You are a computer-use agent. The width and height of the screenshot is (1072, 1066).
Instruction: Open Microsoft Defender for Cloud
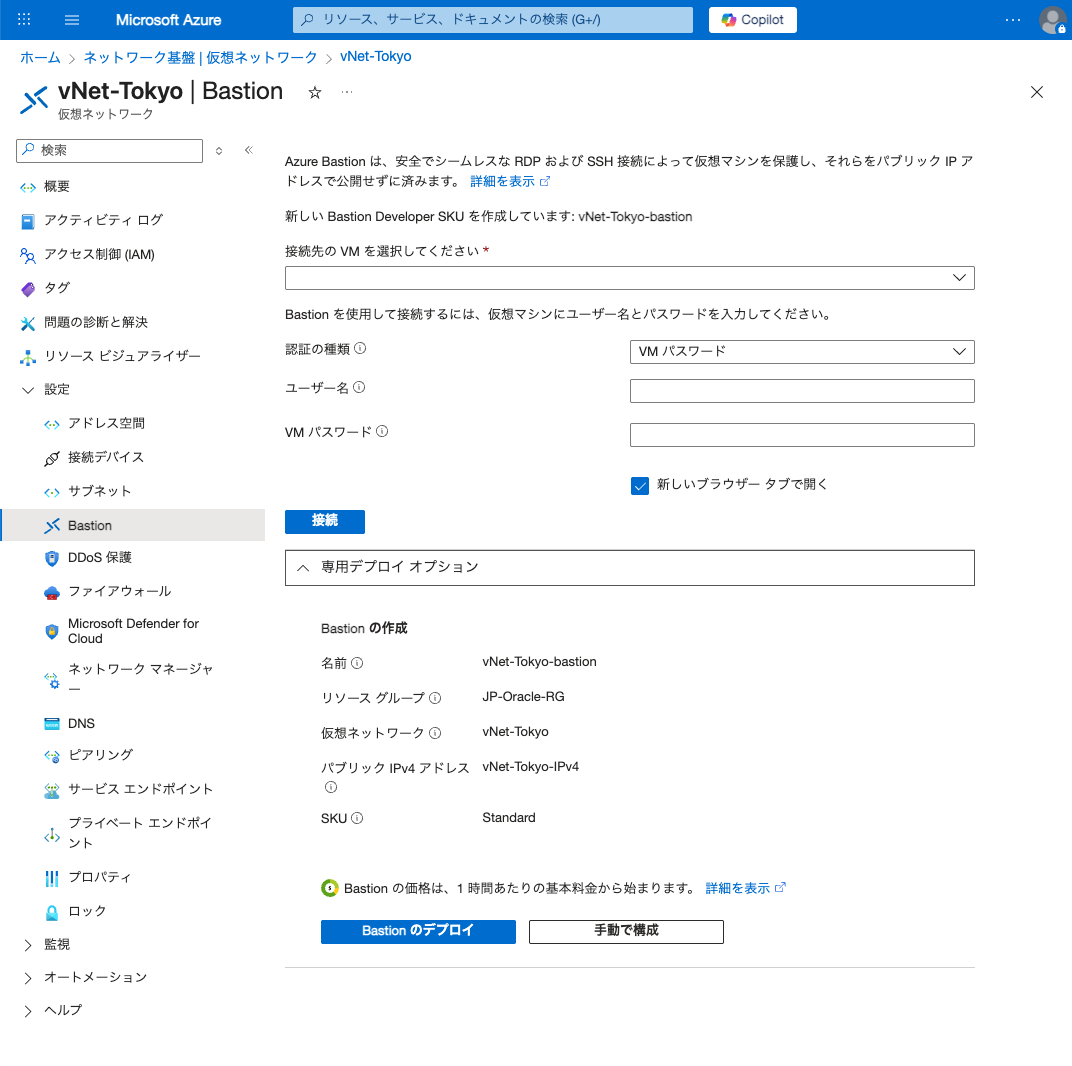click(133, 631)
